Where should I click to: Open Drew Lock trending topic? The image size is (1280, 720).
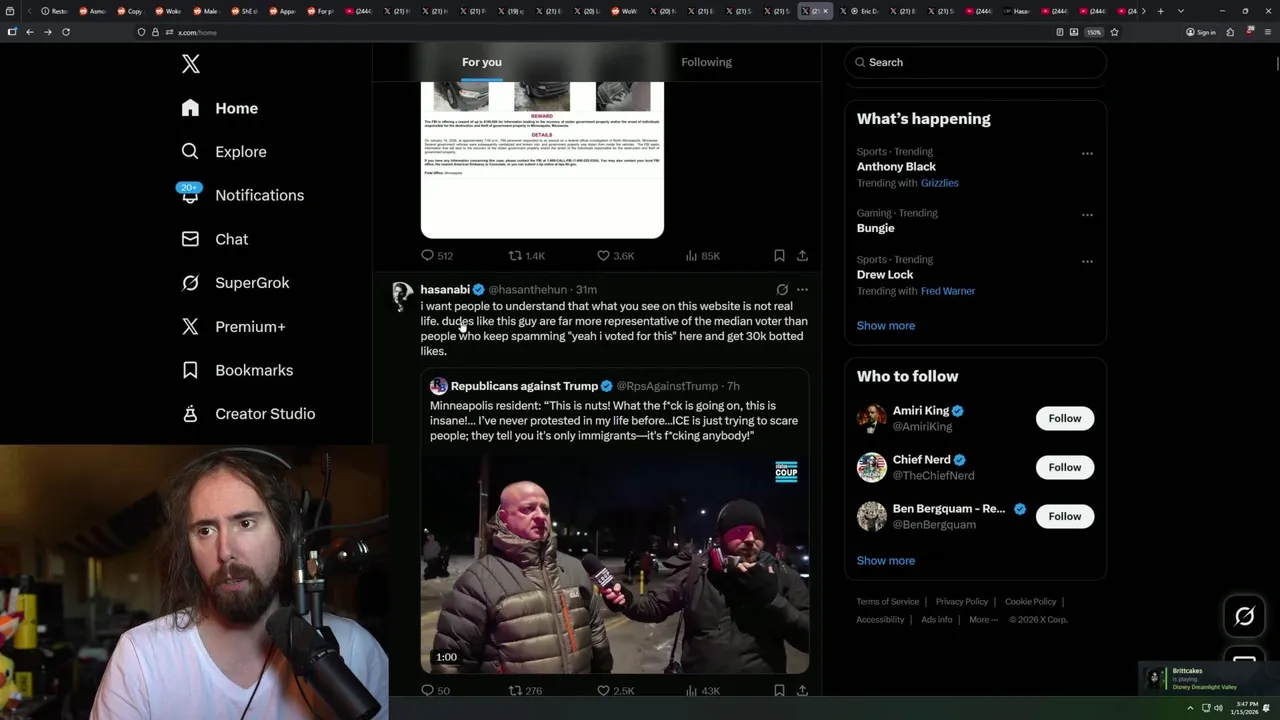(885, 275)
